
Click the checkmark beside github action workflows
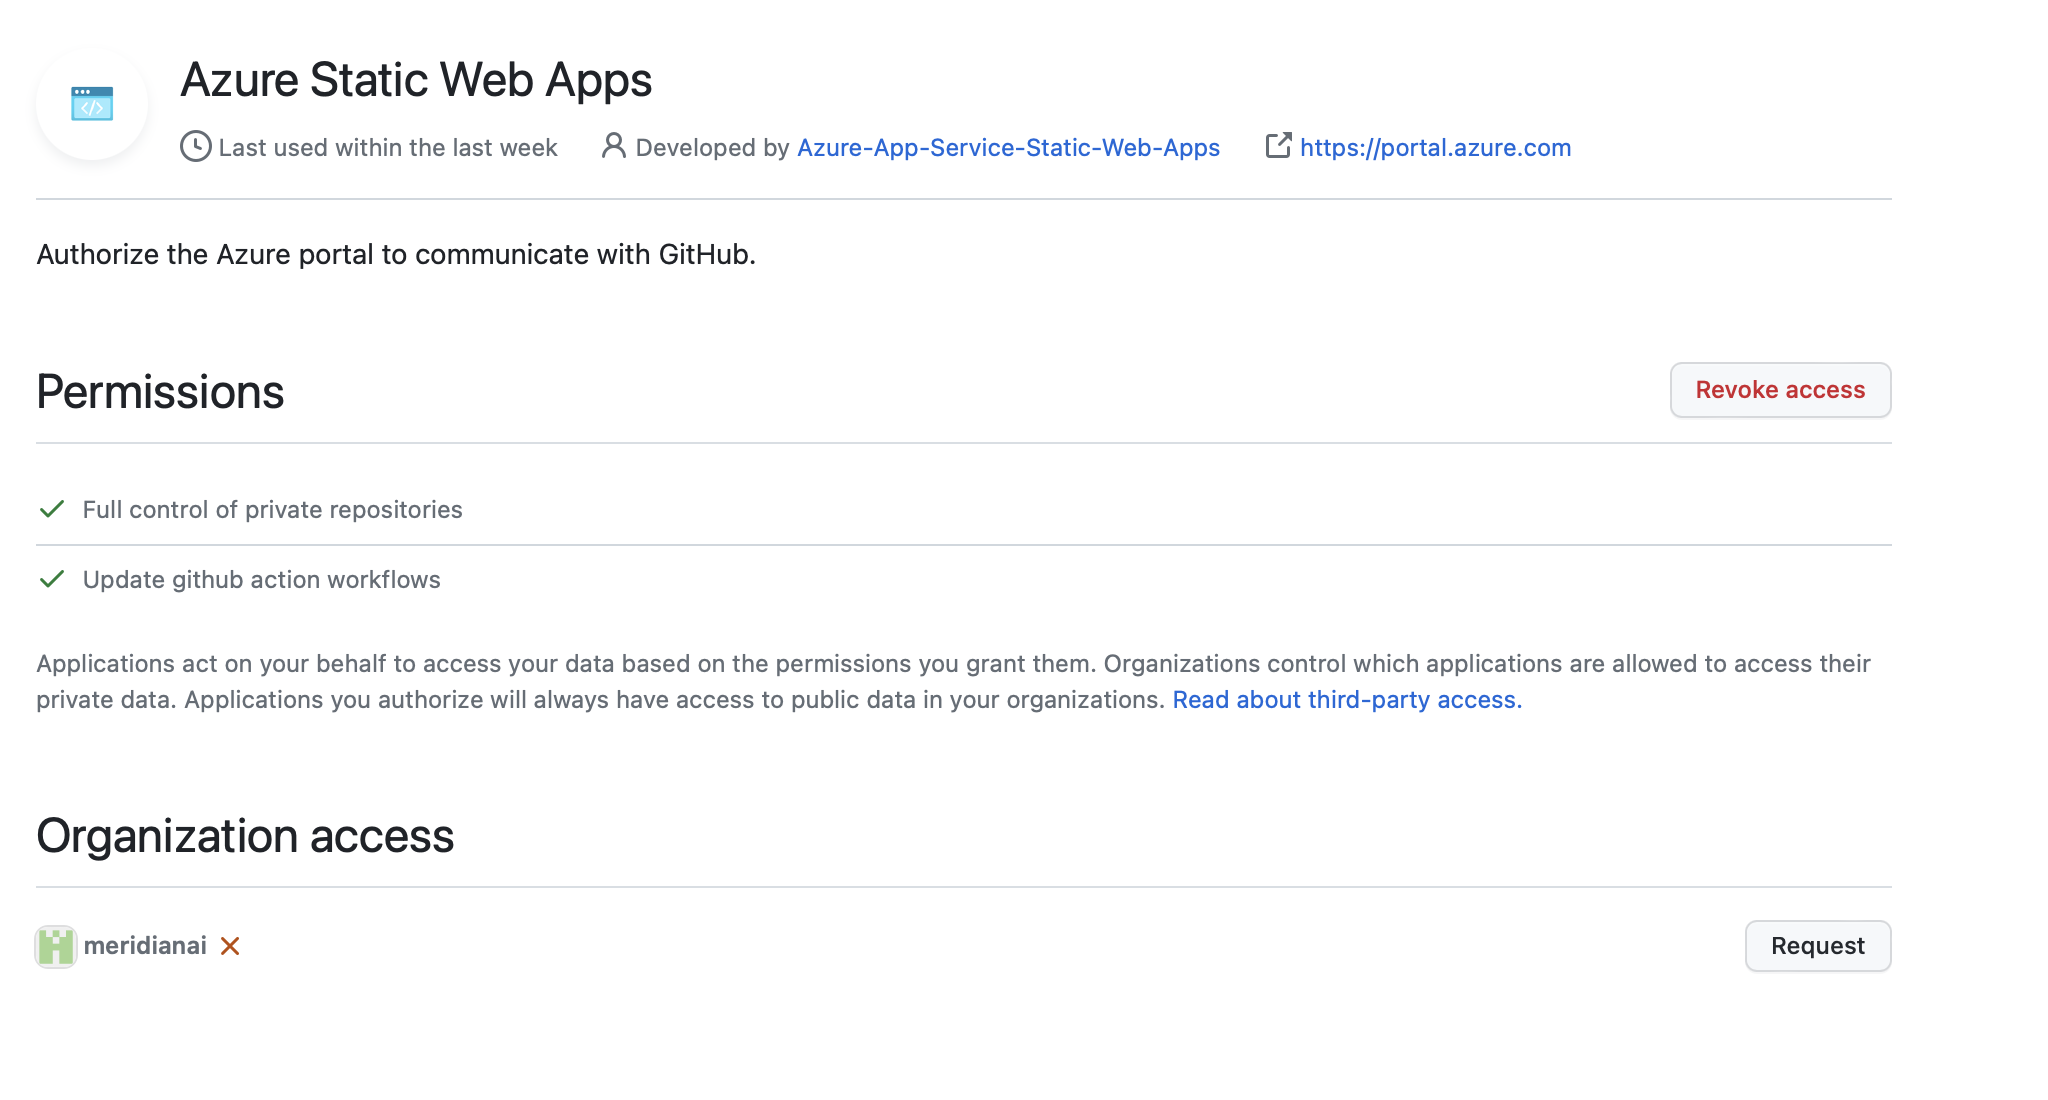point(53,579)
